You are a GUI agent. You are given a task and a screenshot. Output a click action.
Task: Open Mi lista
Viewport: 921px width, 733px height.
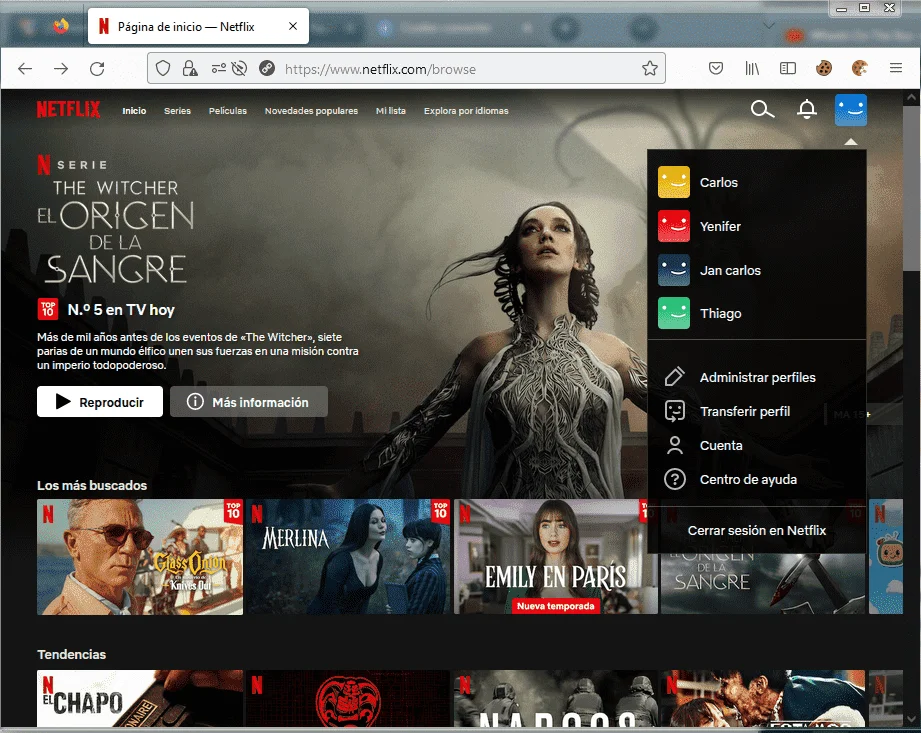[391, 110]
